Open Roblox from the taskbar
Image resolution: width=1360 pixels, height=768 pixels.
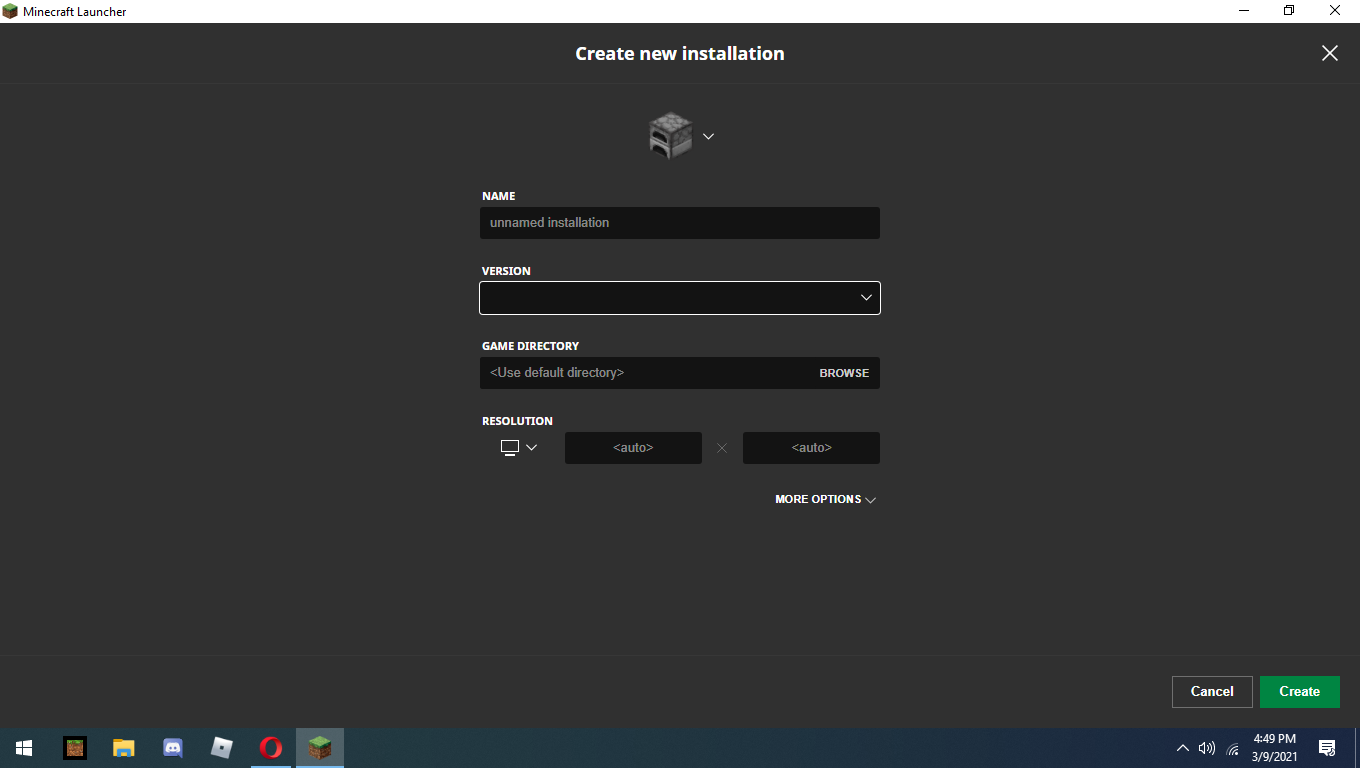click(x=221, y=748)
